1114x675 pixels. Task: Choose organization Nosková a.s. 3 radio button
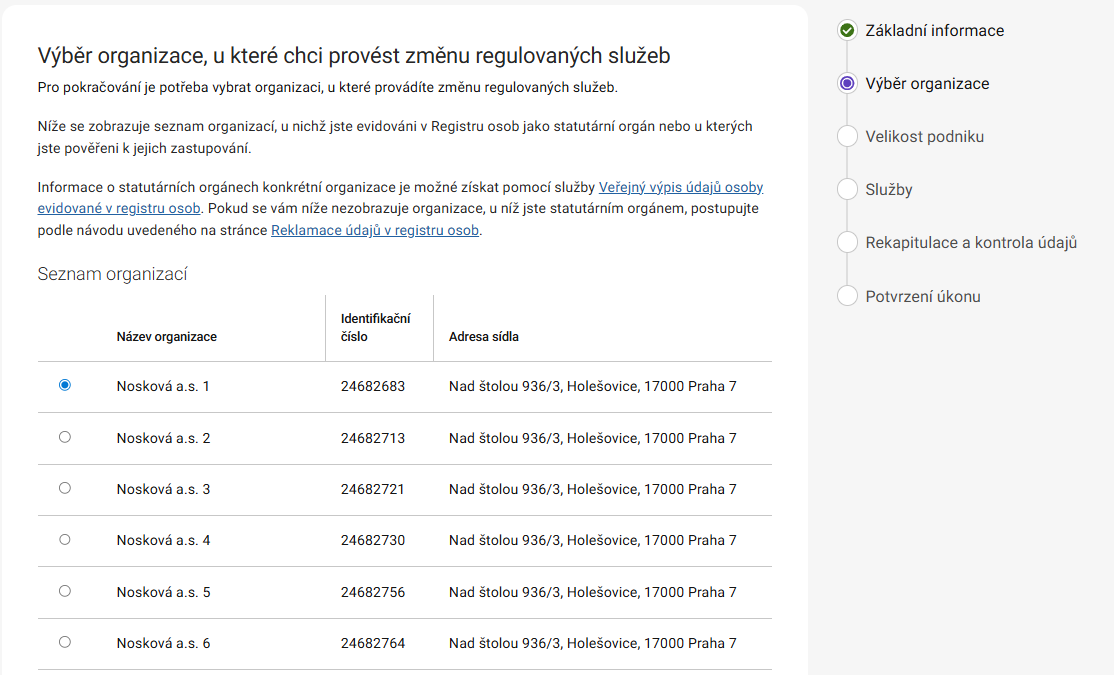[65, 488]
